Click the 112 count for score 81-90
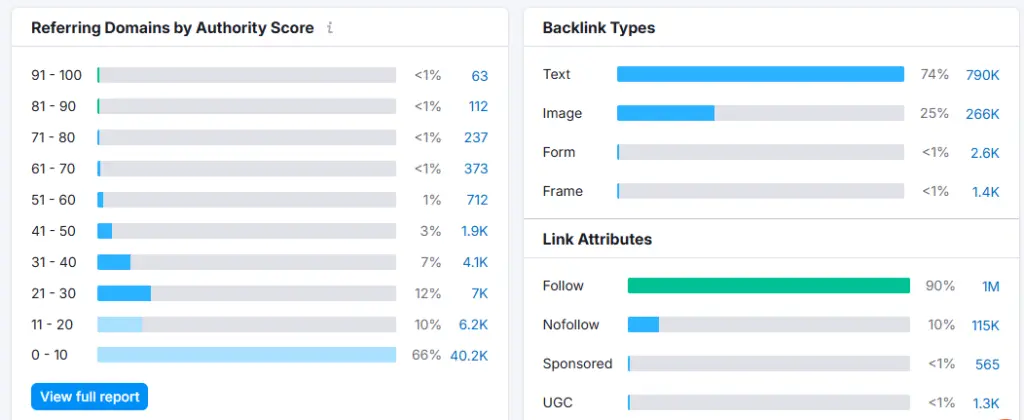Image resolution: width=1024 pixels, height=420 pixels. [x=477, y=106]
